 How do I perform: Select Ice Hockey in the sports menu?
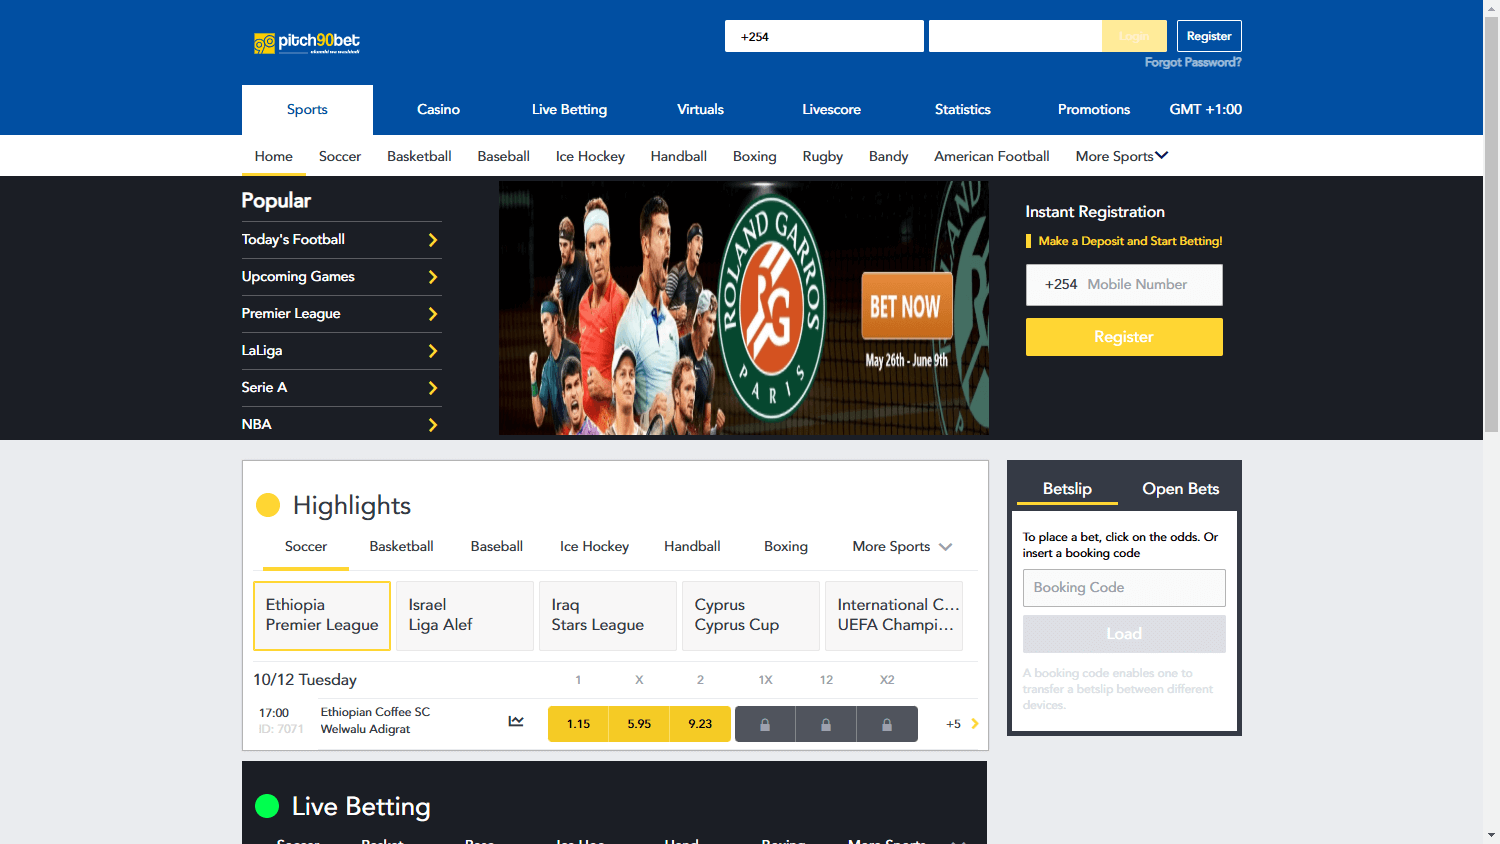click(590, 156)
